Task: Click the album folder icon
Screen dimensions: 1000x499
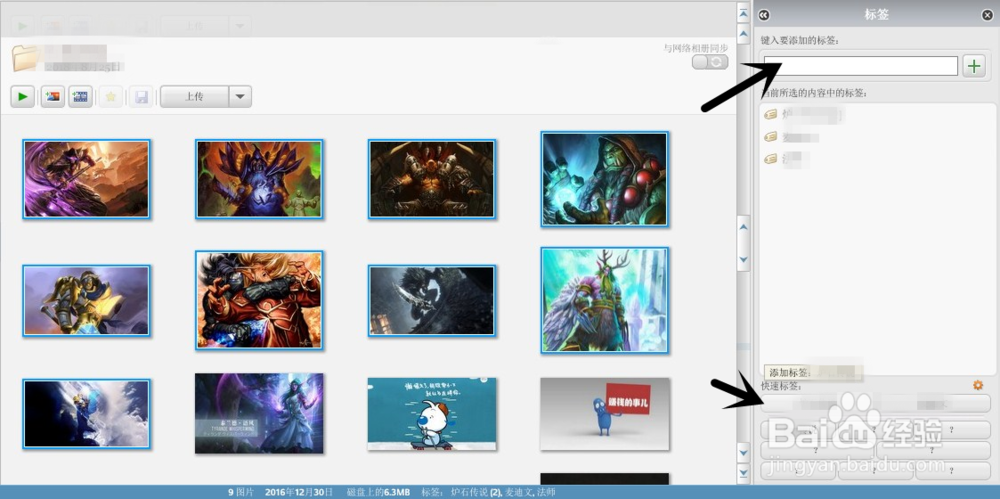Action: [26, 58]
